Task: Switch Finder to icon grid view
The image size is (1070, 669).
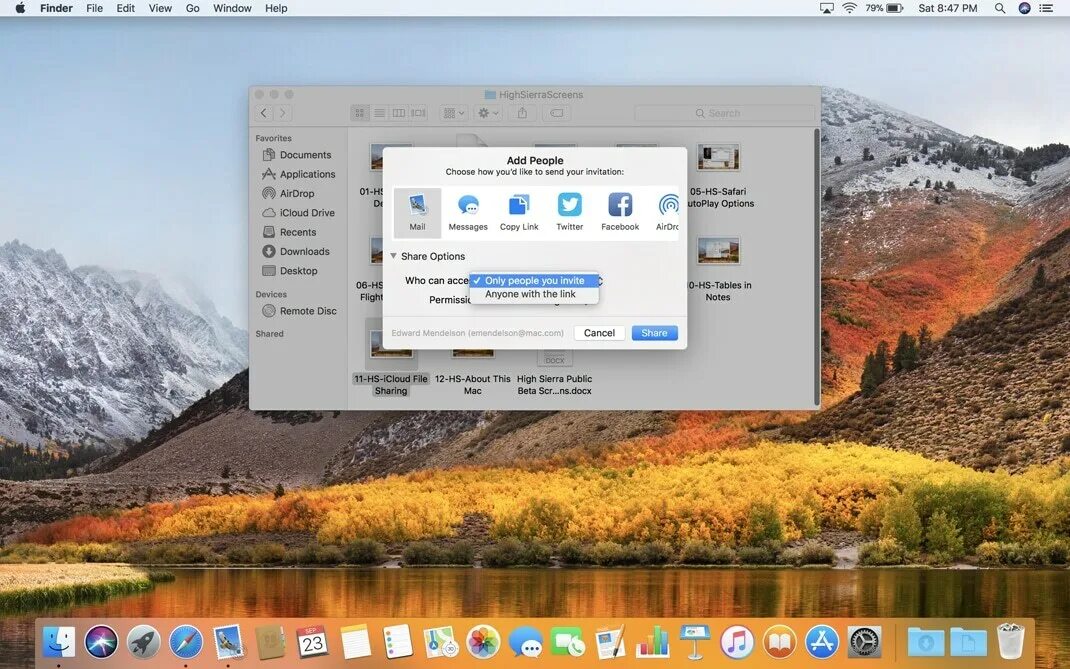Action: [x=359, y=113]
